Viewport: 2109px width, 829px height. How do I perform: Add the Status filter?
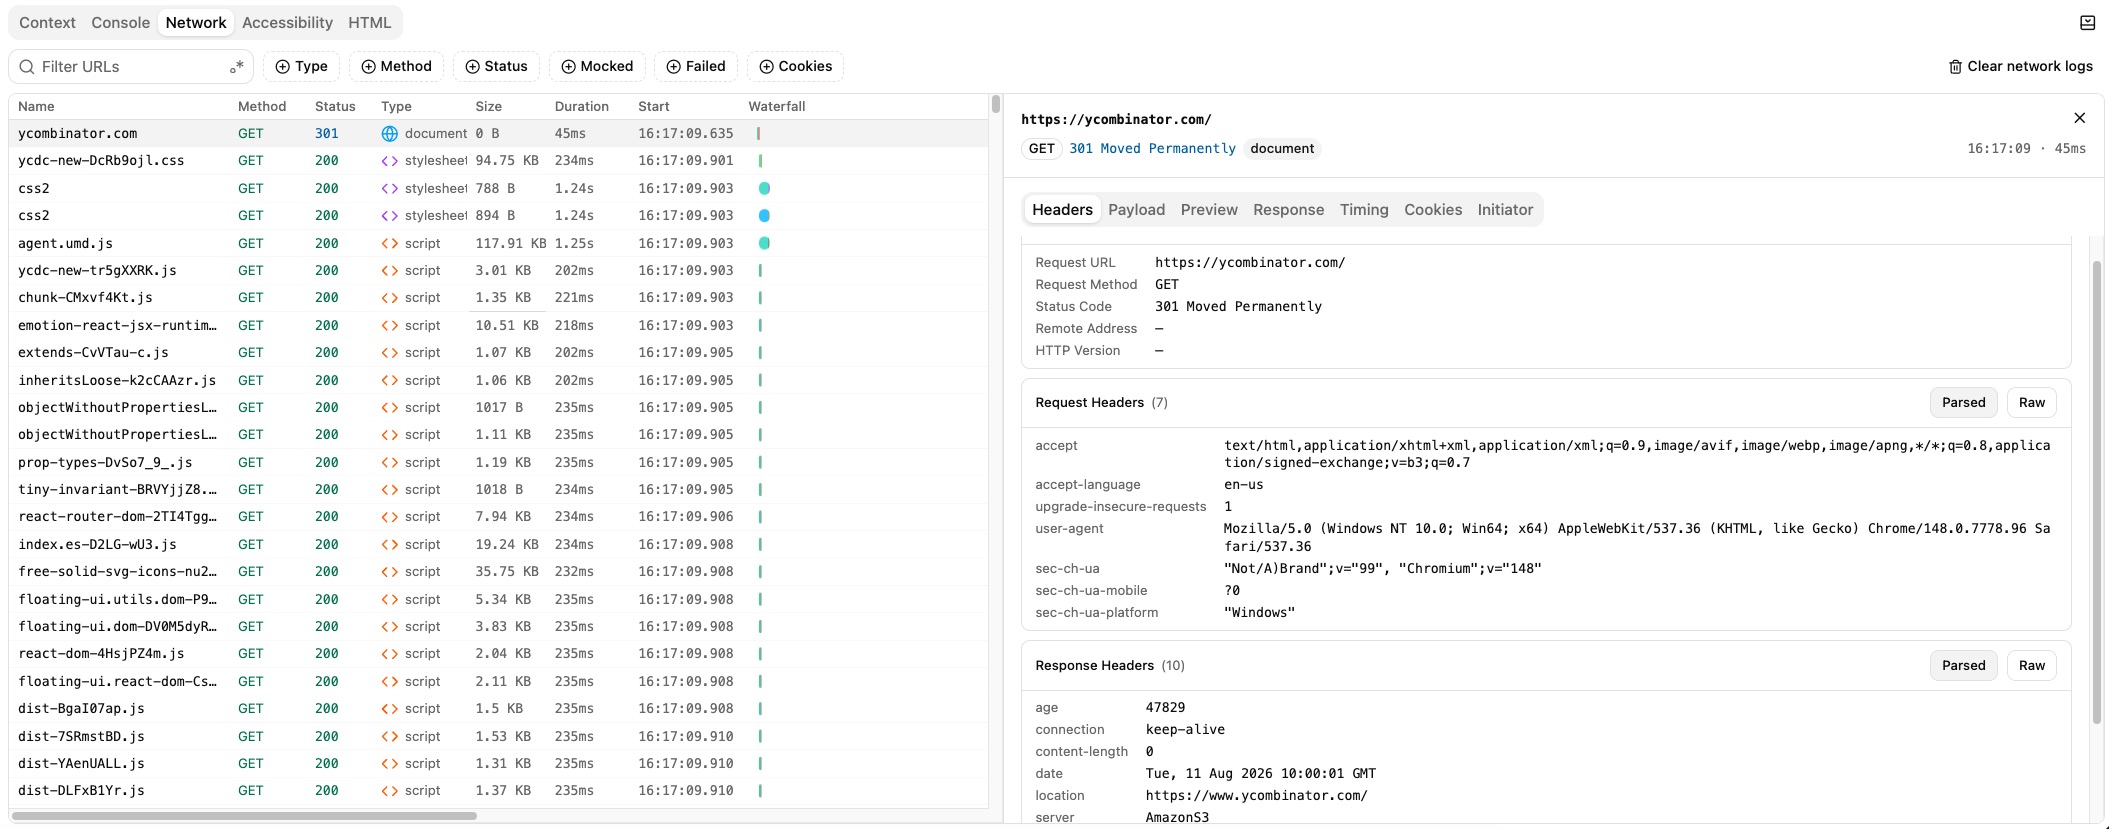[496, 67]
